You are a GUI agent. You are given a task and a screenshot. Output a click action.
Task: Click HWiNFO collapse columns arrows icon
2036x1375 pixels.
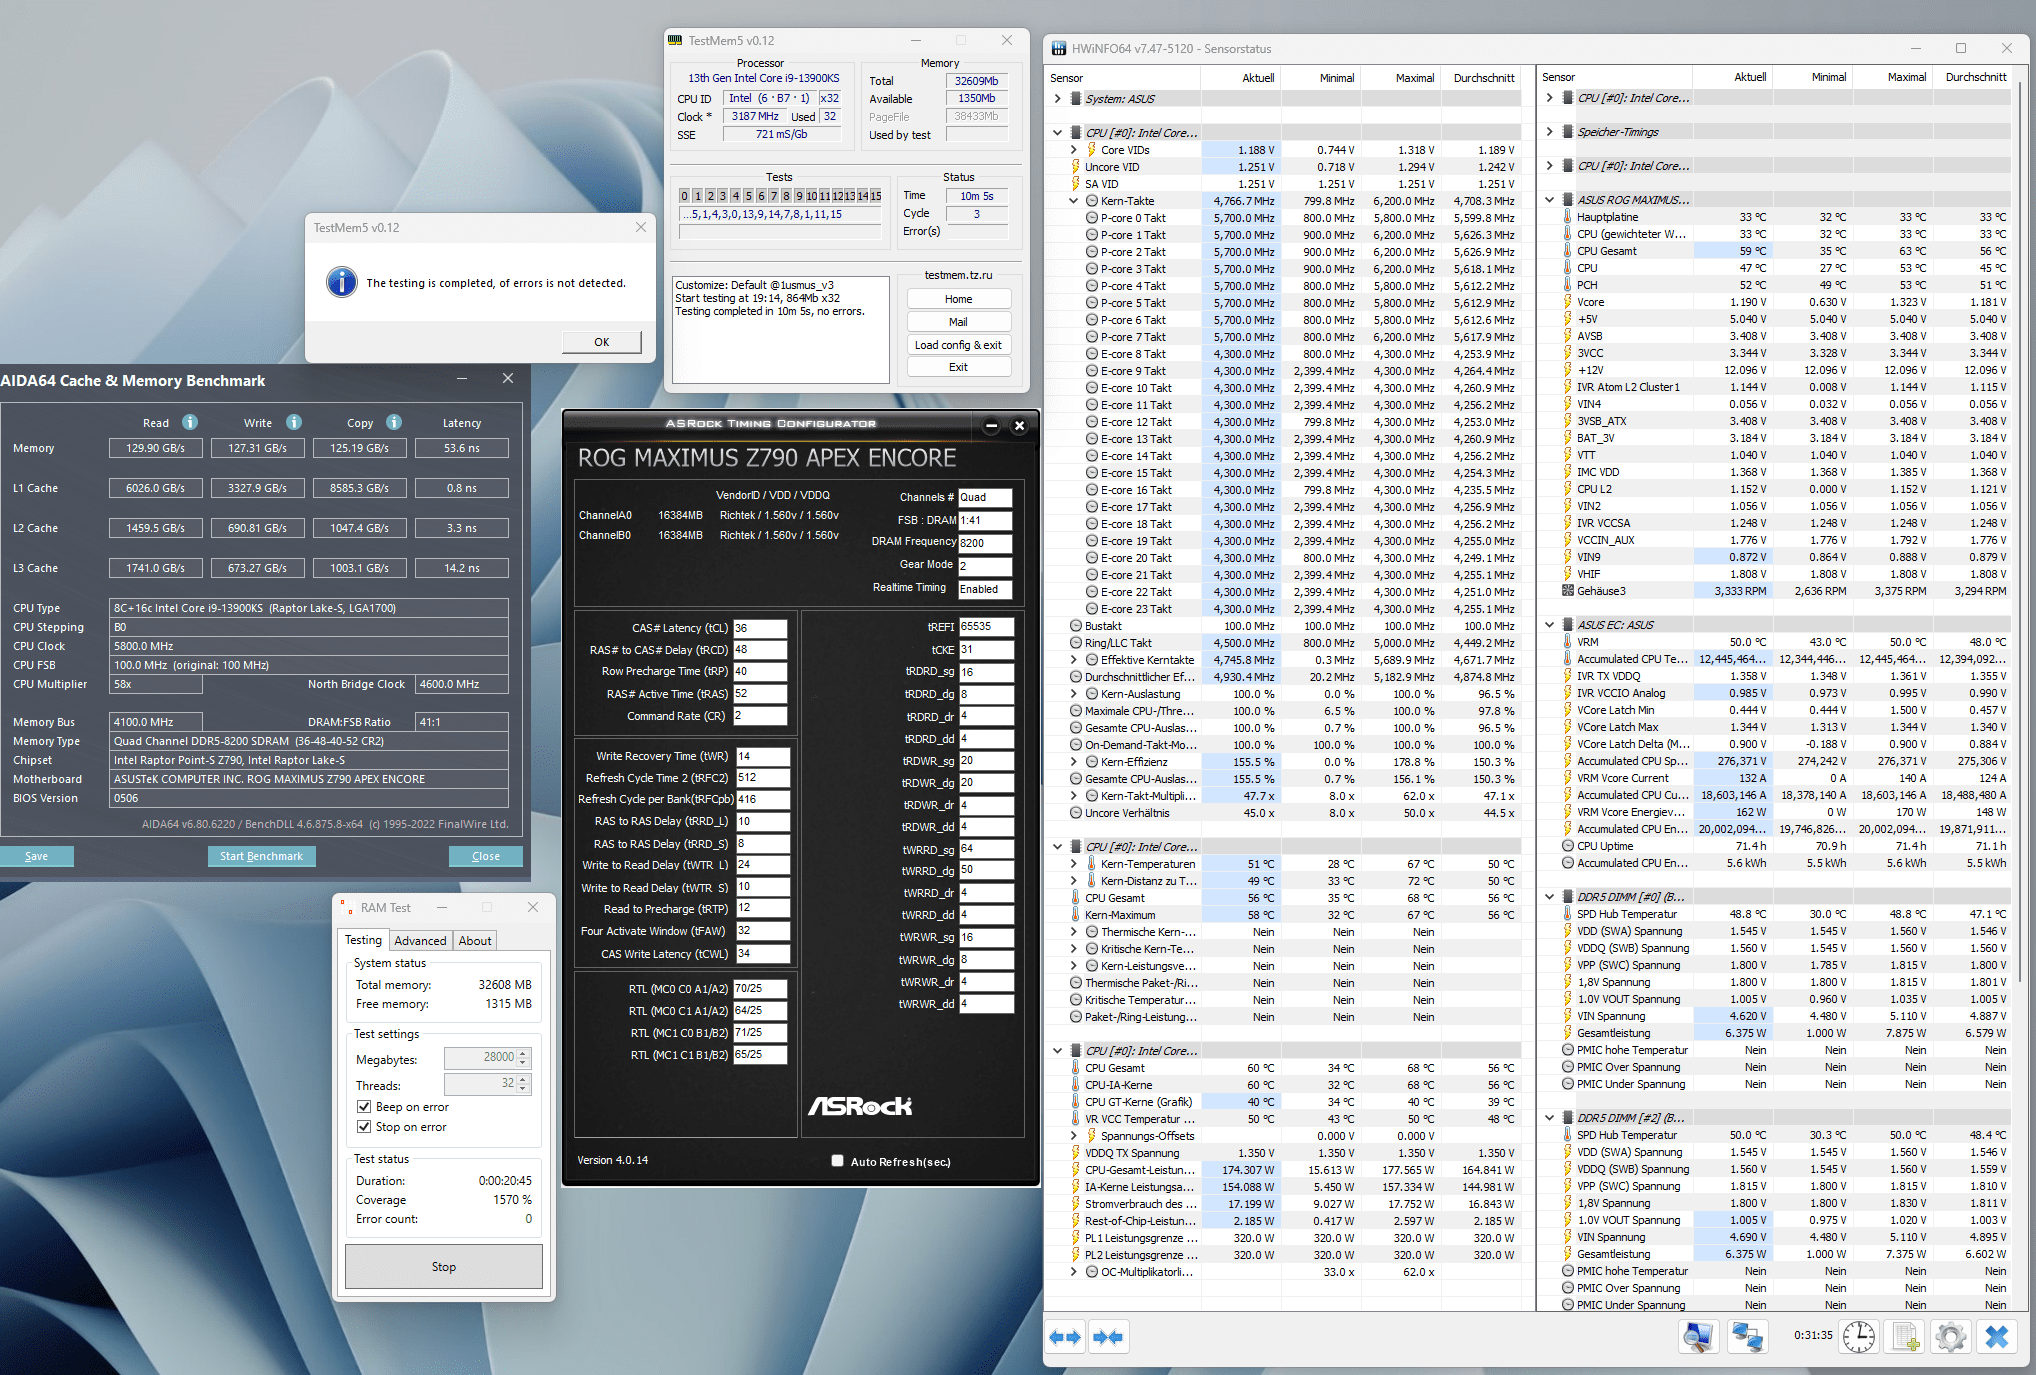coord(1108,1337)
